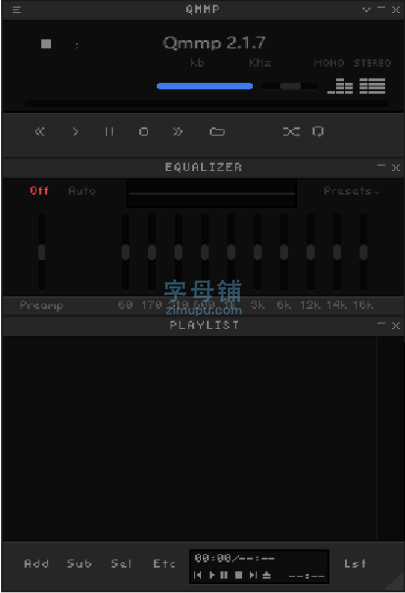Open the equalizer Presets dropdown
This screenshot has height=593, width=405.
click(x=351, y=191)
